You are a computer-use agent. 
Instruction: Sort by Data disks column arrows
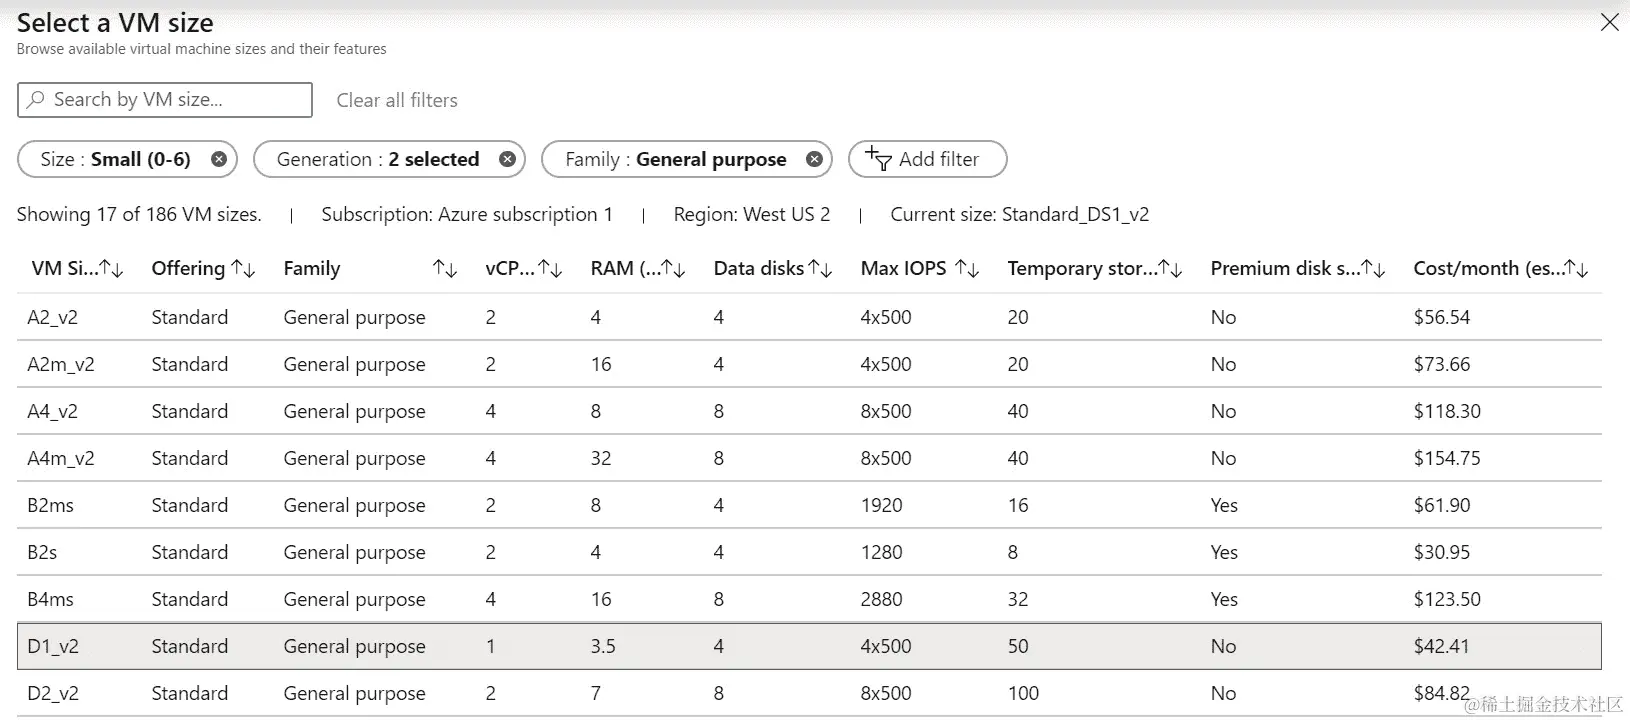820,269
